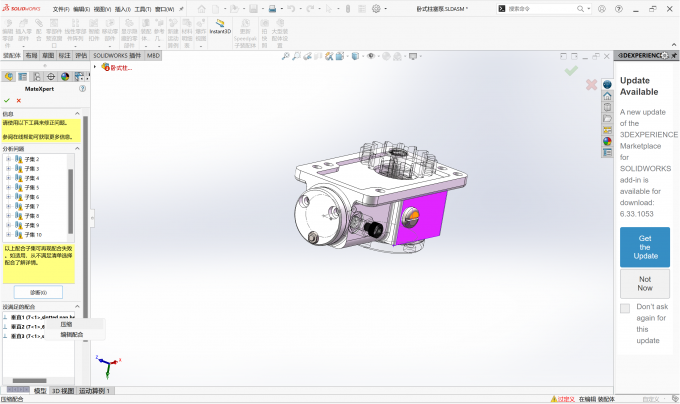680x404 pixels.
Task: Expand the 子集 5 tree node
Action: pyautogui.click(x=8, y=187)
